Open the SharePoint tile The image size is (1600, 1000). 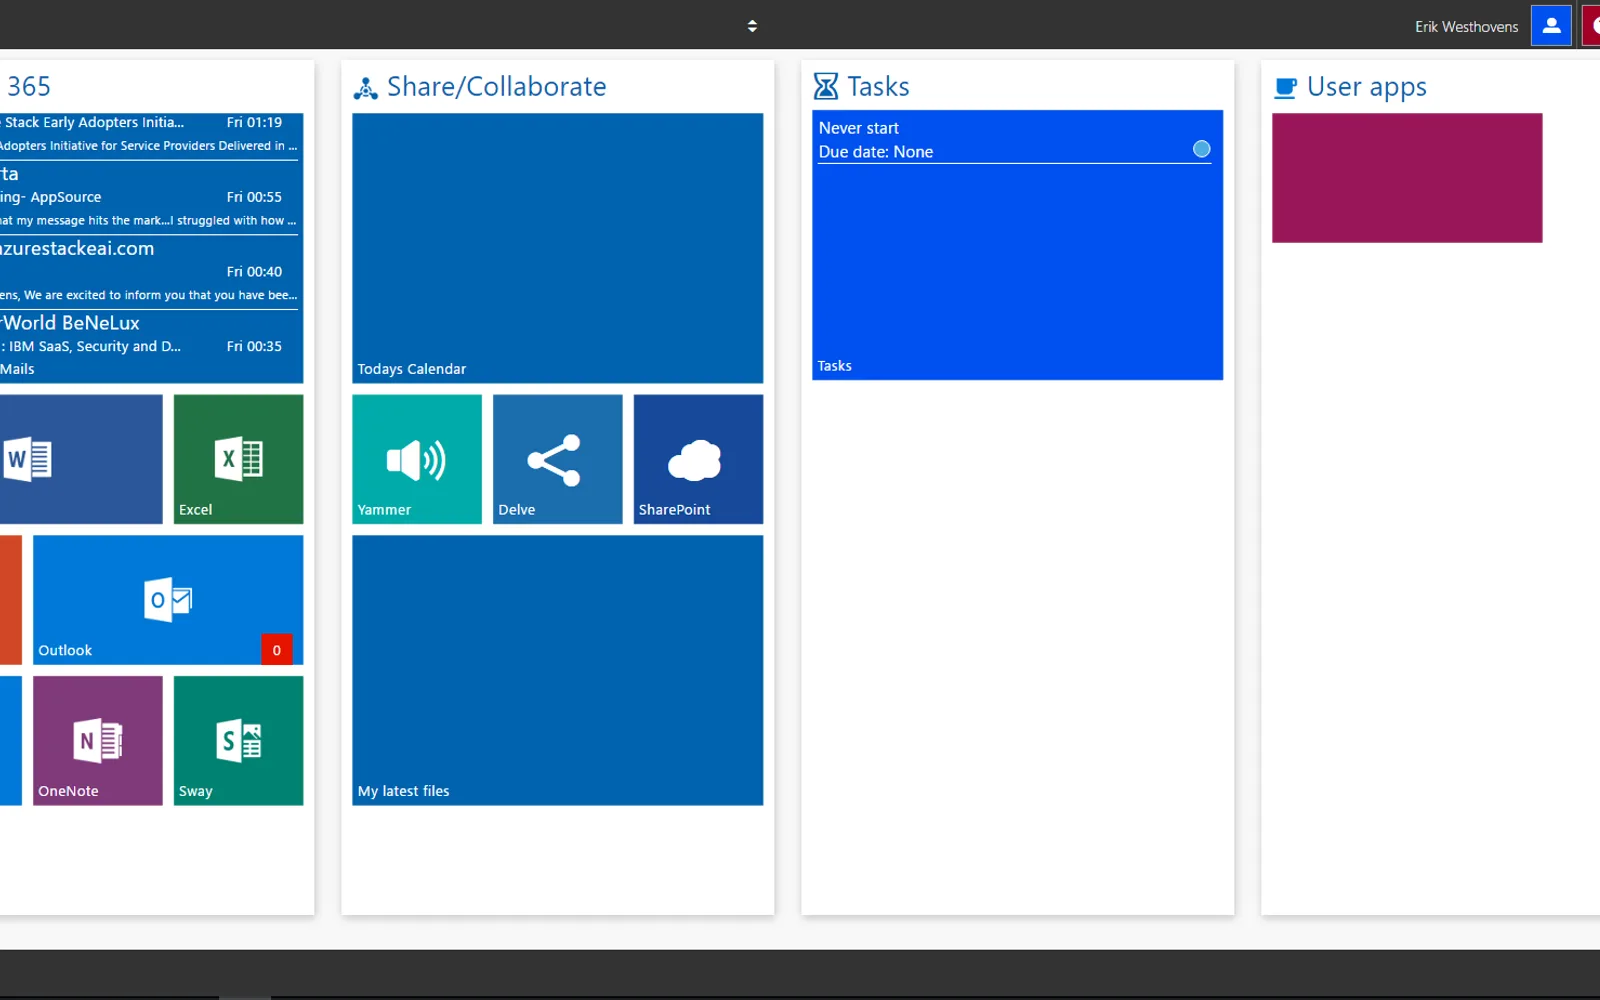click(698, 459)
